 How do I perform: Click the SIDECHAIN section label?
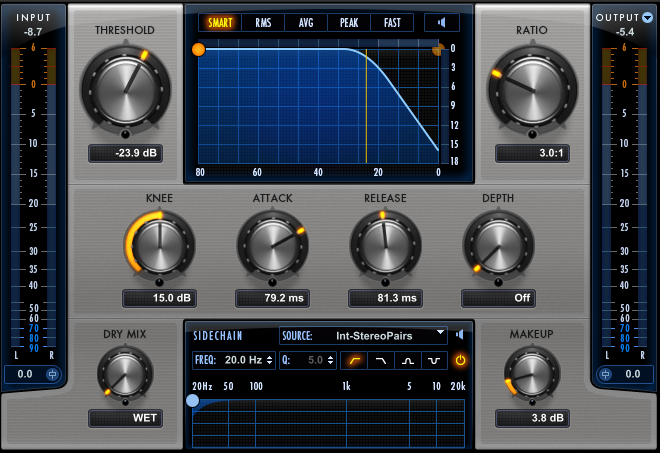(218, 336)
